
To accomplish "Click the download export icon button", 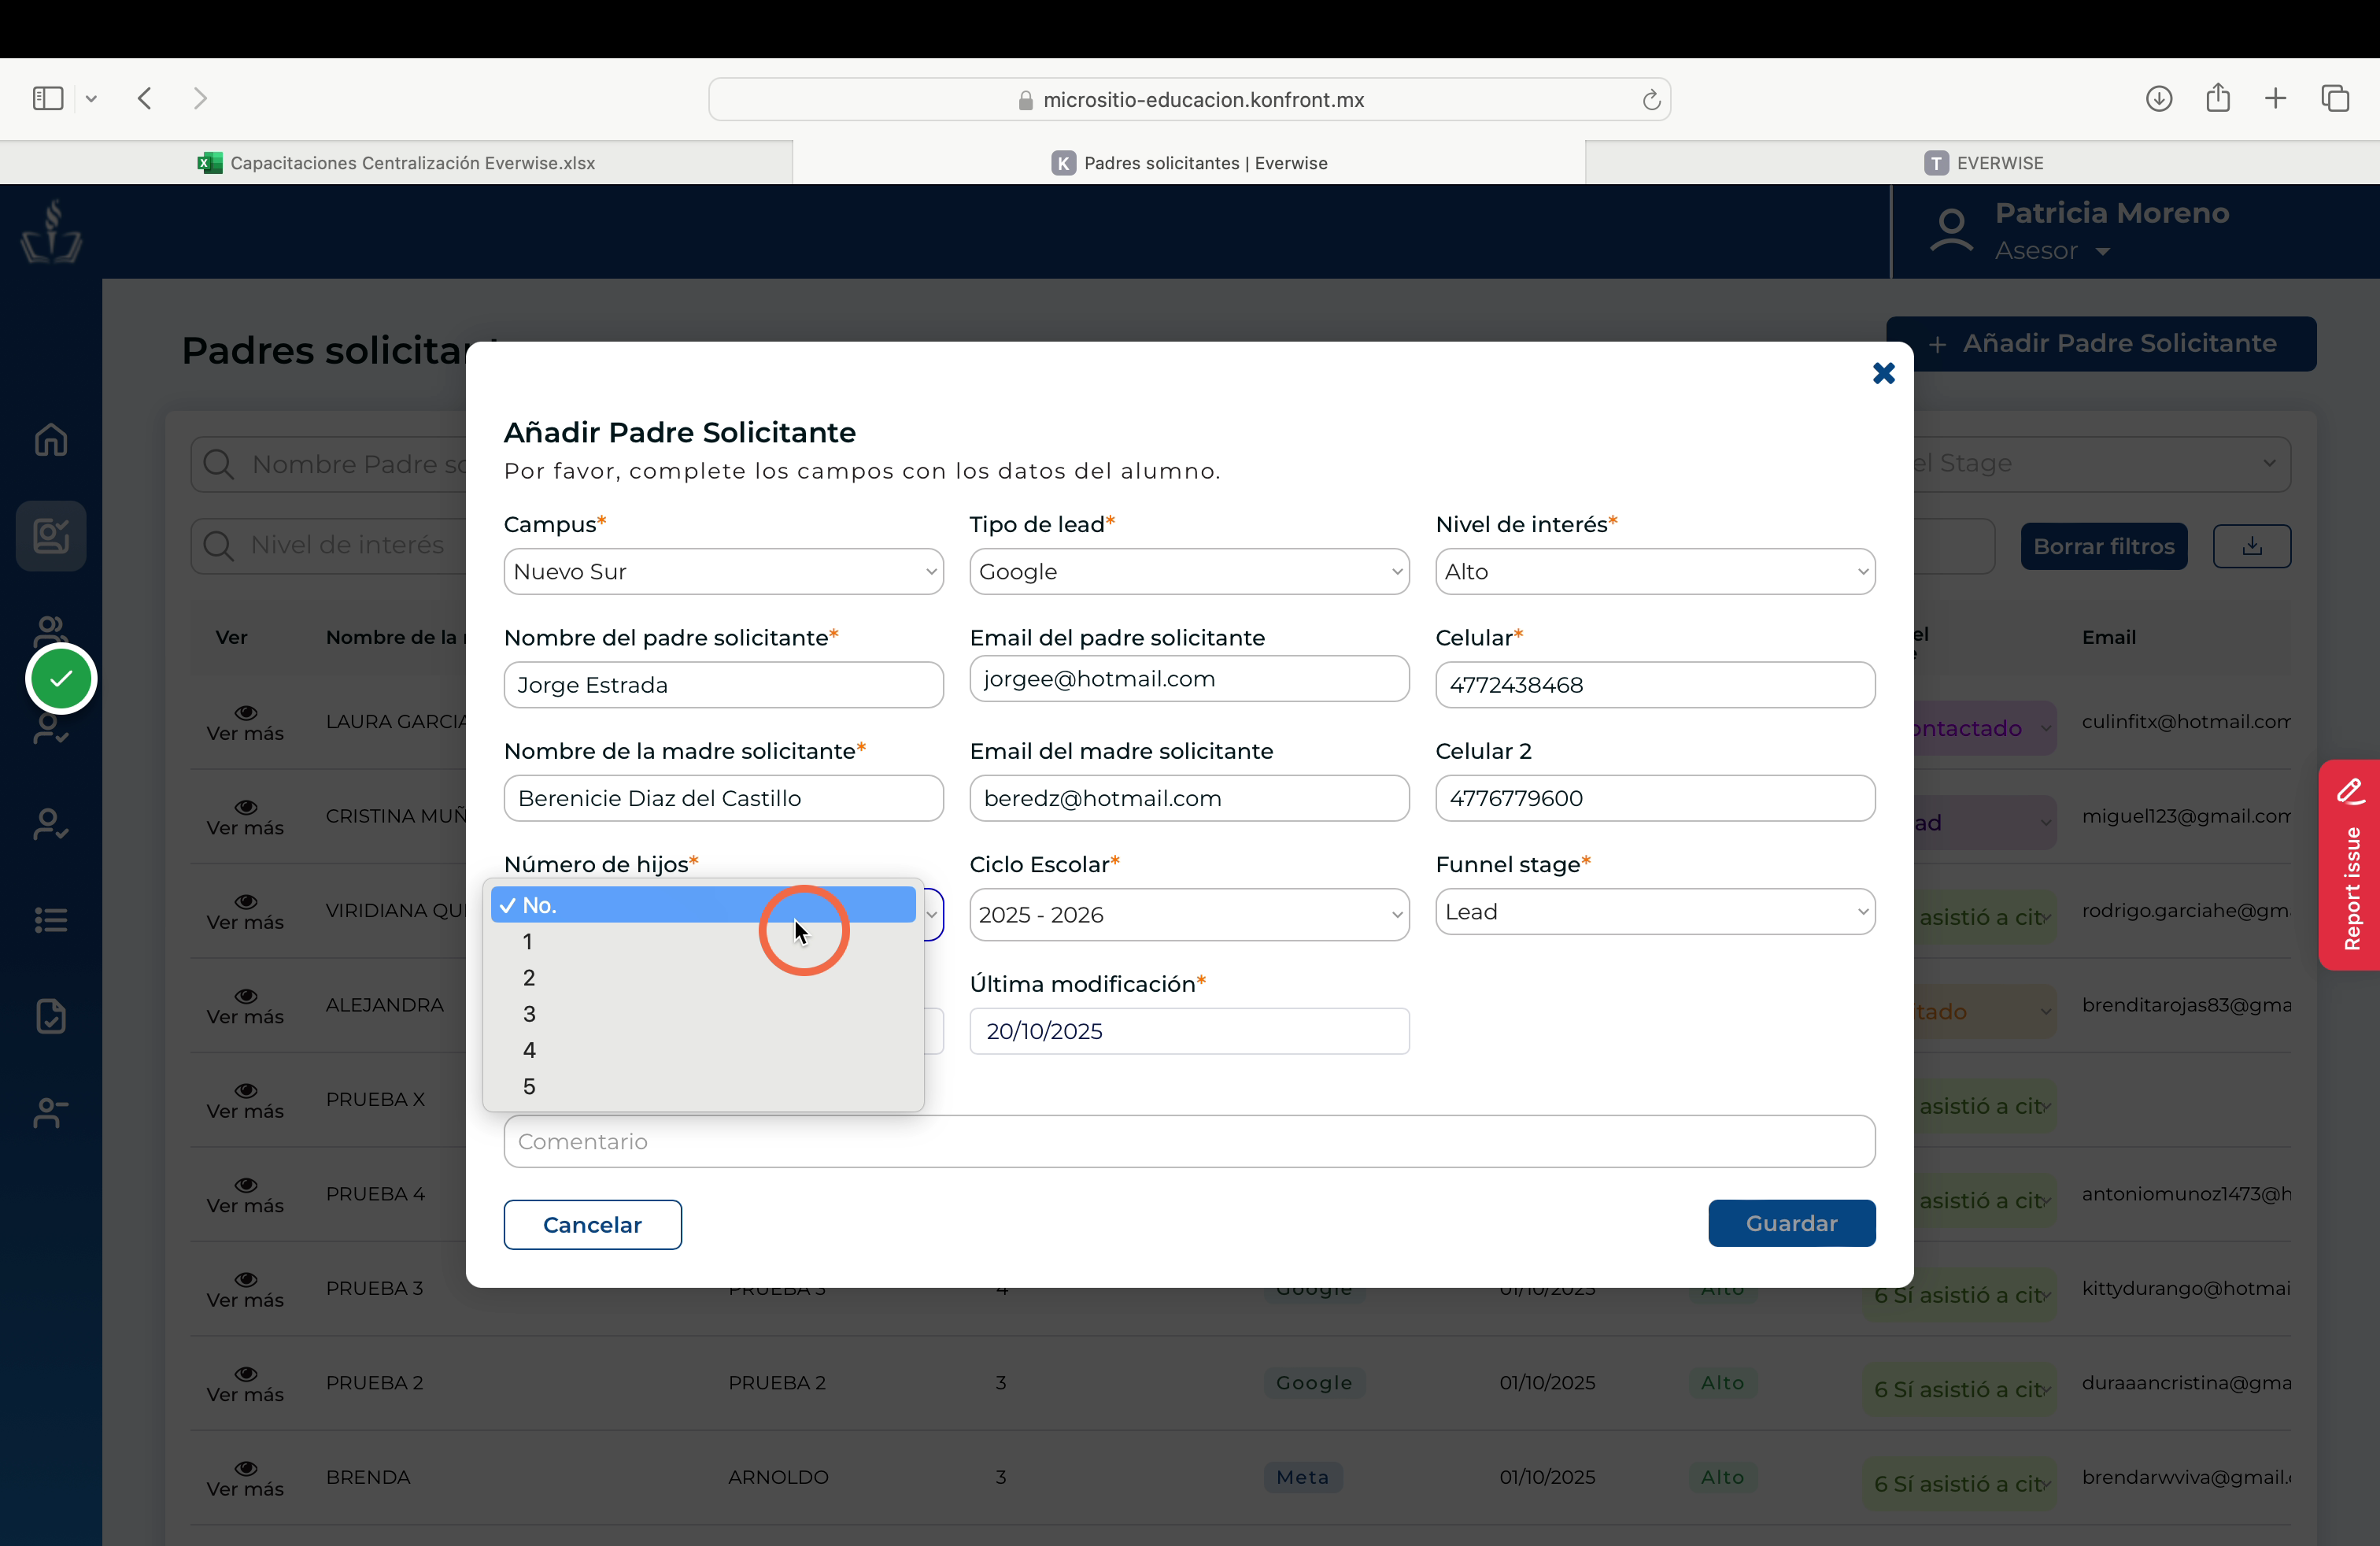I will (2252, 546).
